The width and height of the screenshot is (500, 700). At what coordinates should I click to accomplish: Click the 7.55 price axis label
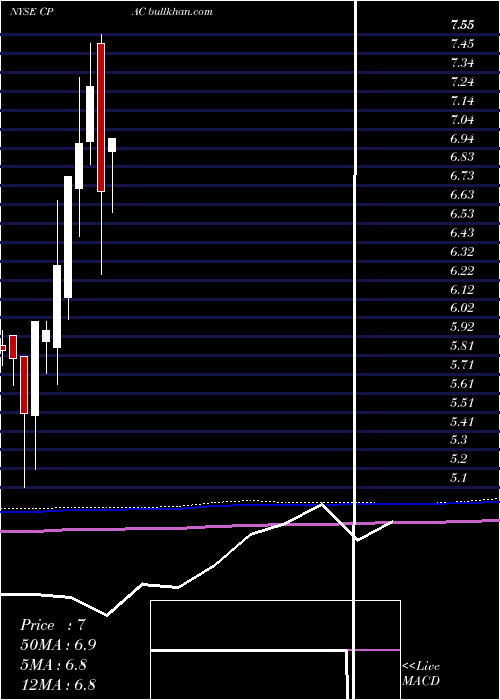(462, 25)
